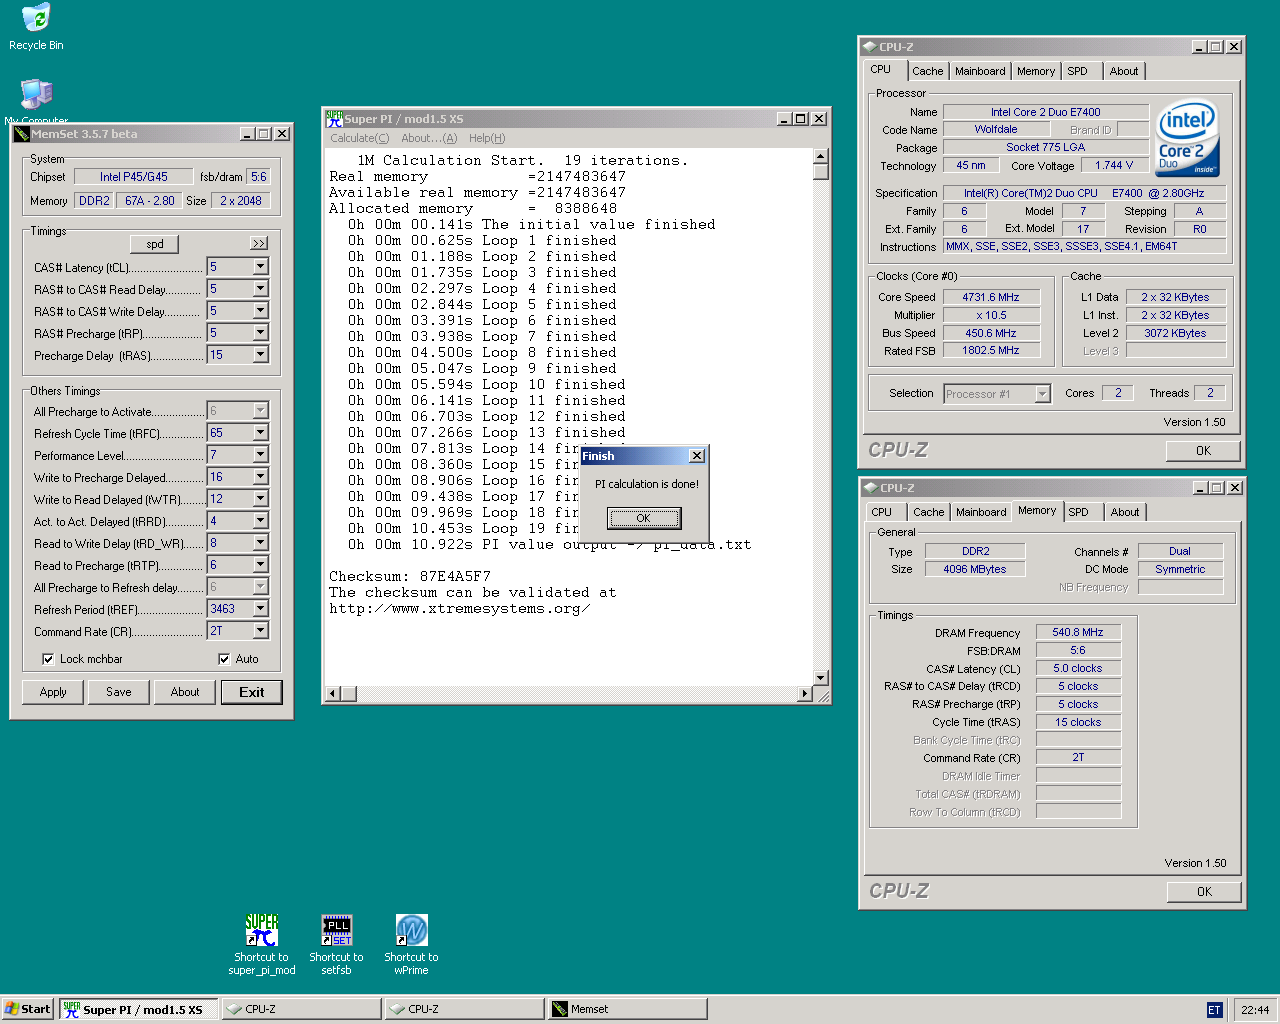This screenshot has width=1280, height=1024.
Task: Click the Super PI title bar icon
Action: (x=334, y=119)
